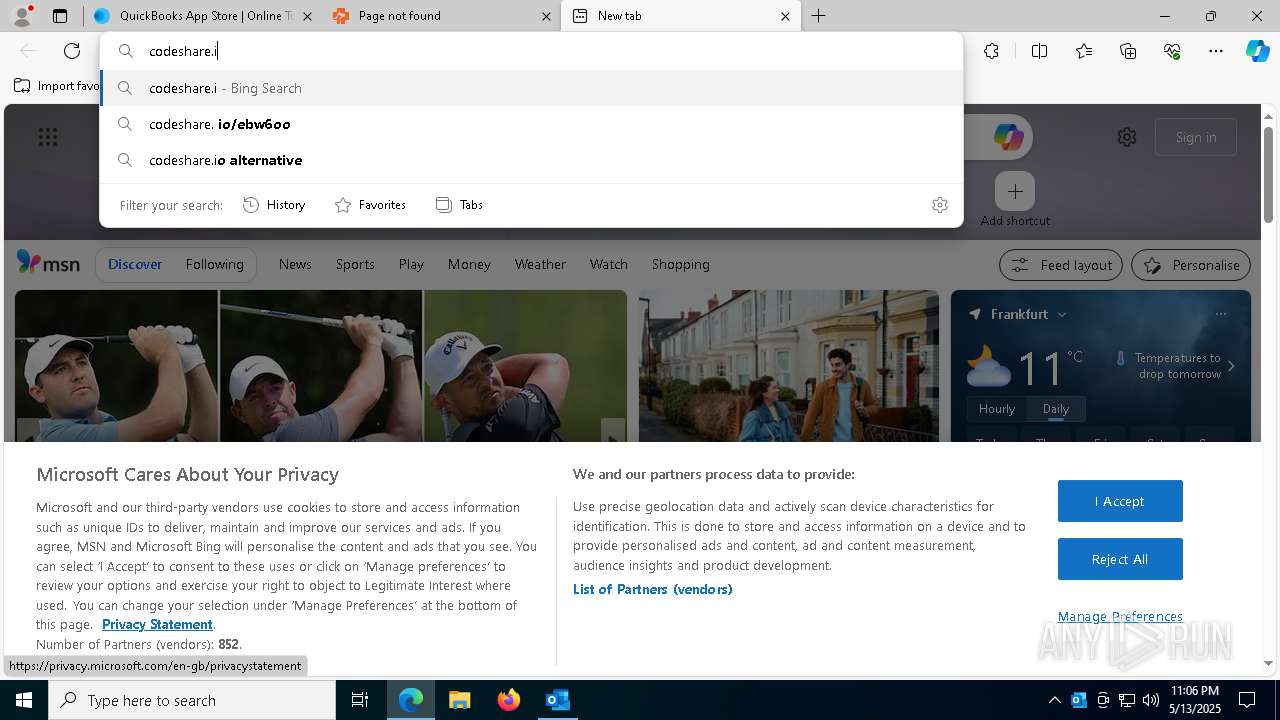Select Daily weather view
1280x720 pixels.
[1056, 409]
